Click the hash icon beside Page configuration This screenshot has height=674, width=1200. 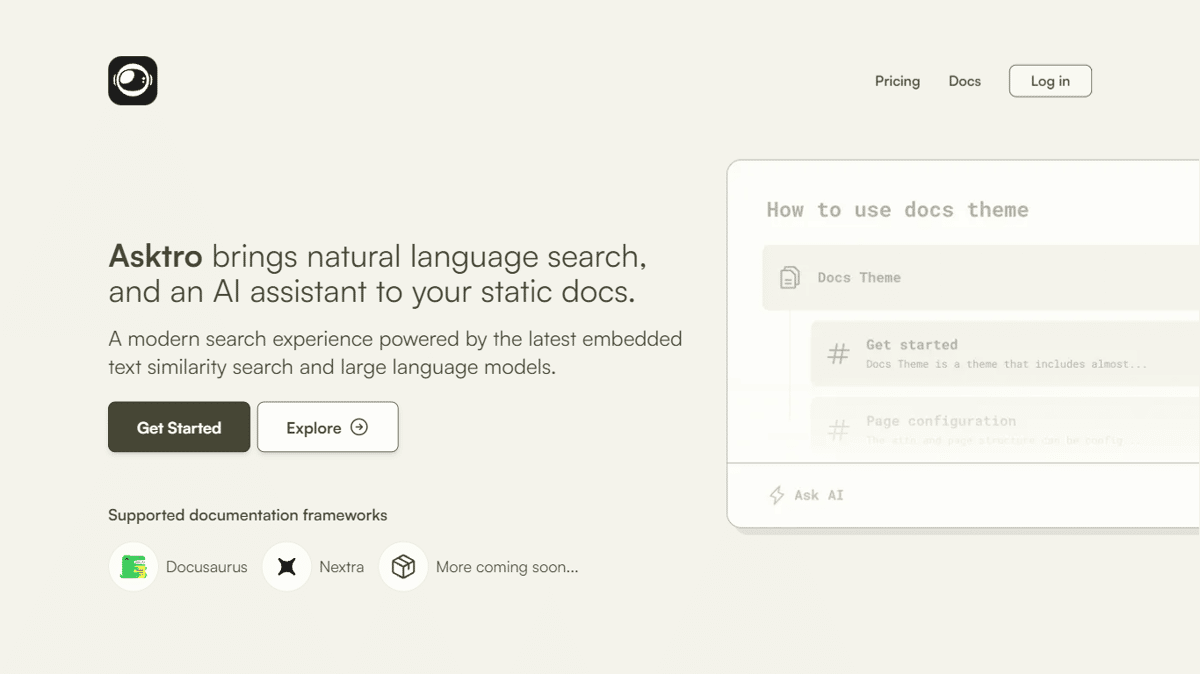[x=839, y=430]
